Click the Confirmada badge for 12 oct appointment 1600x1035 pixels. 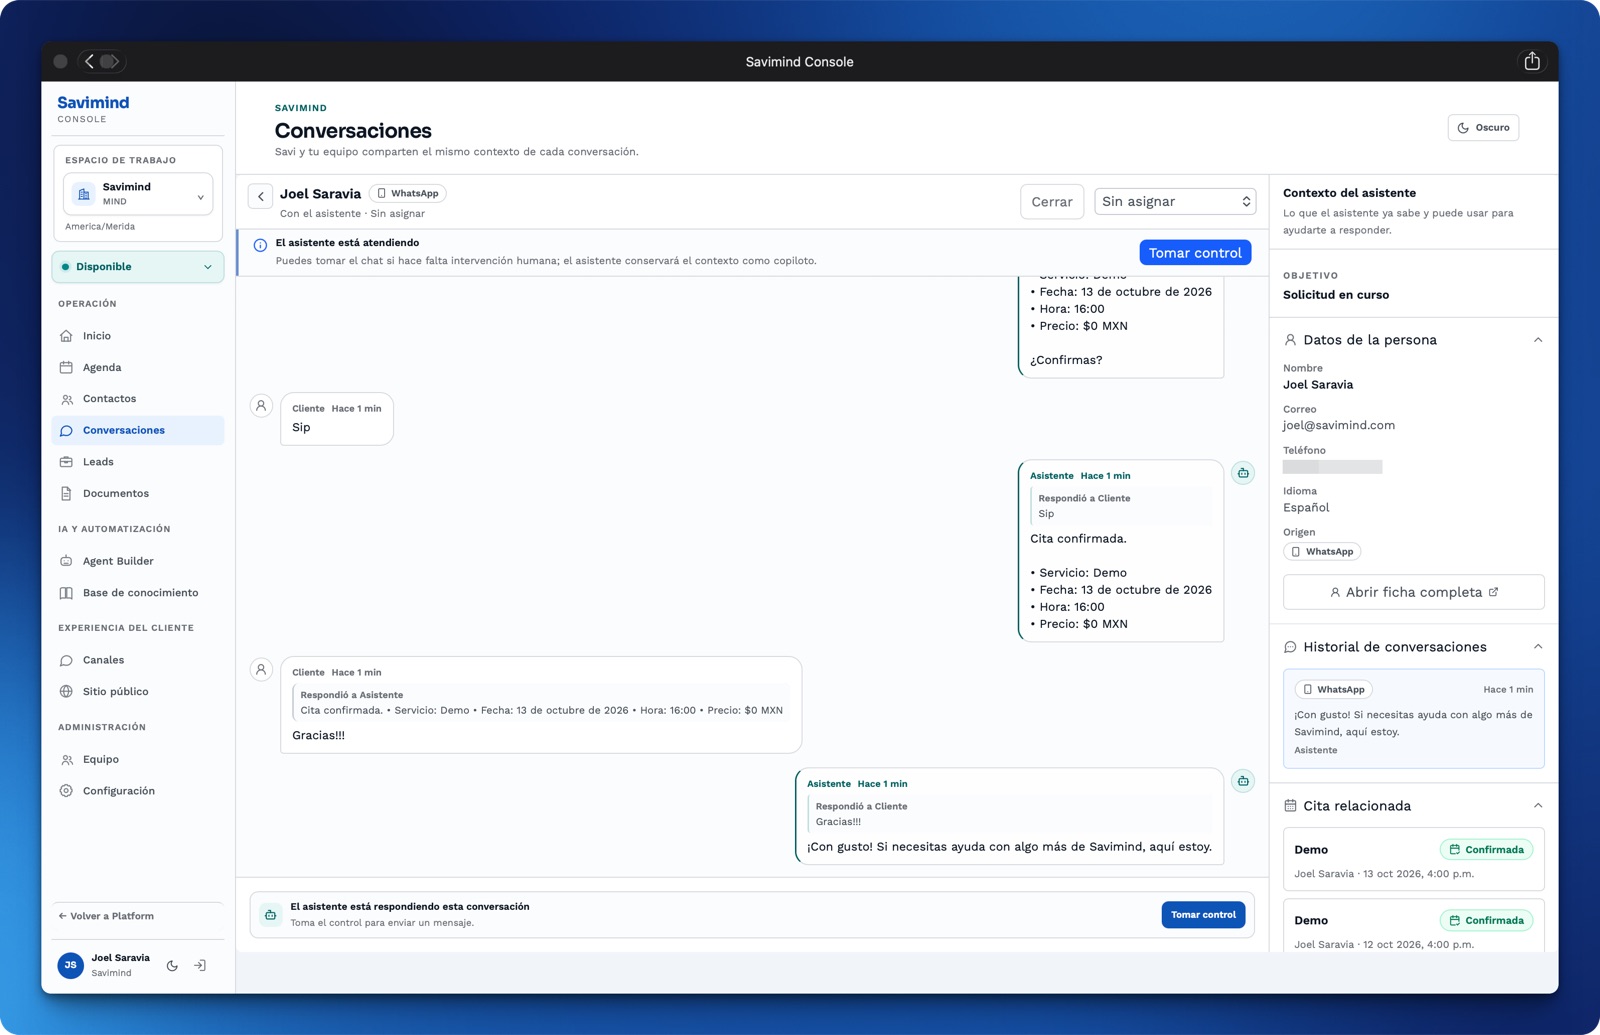point(1486,920)
